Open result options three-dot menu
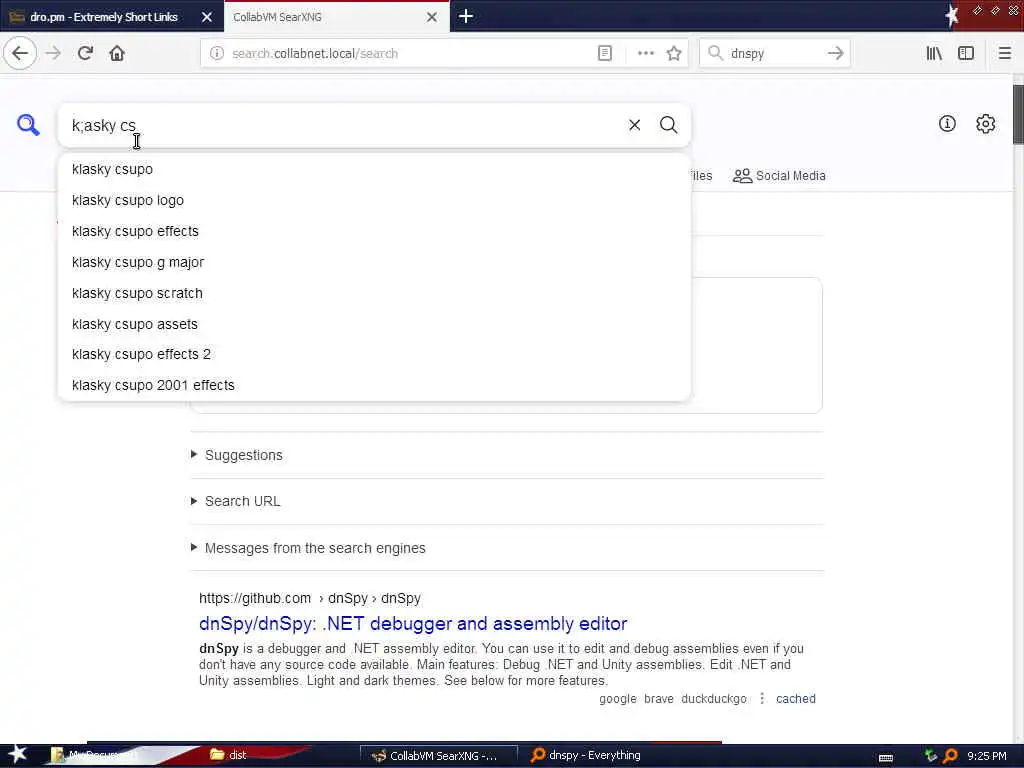 (x=761, y=698)
